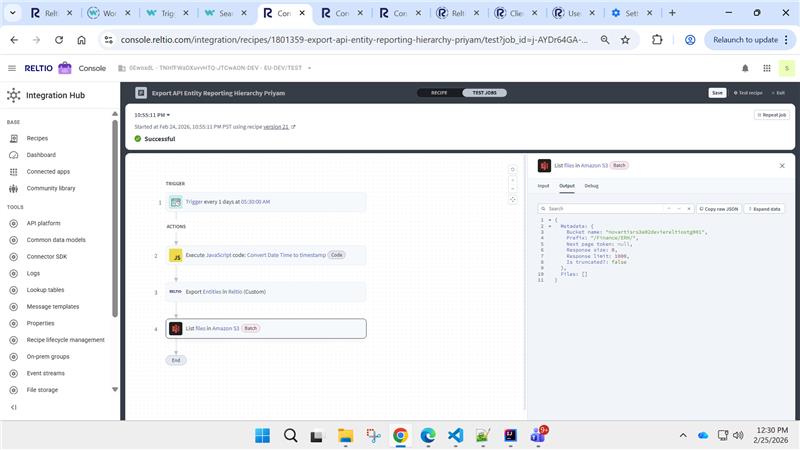Open Community library in the sidebar
The width and height of the screenshot is (800, 450).
51,188
